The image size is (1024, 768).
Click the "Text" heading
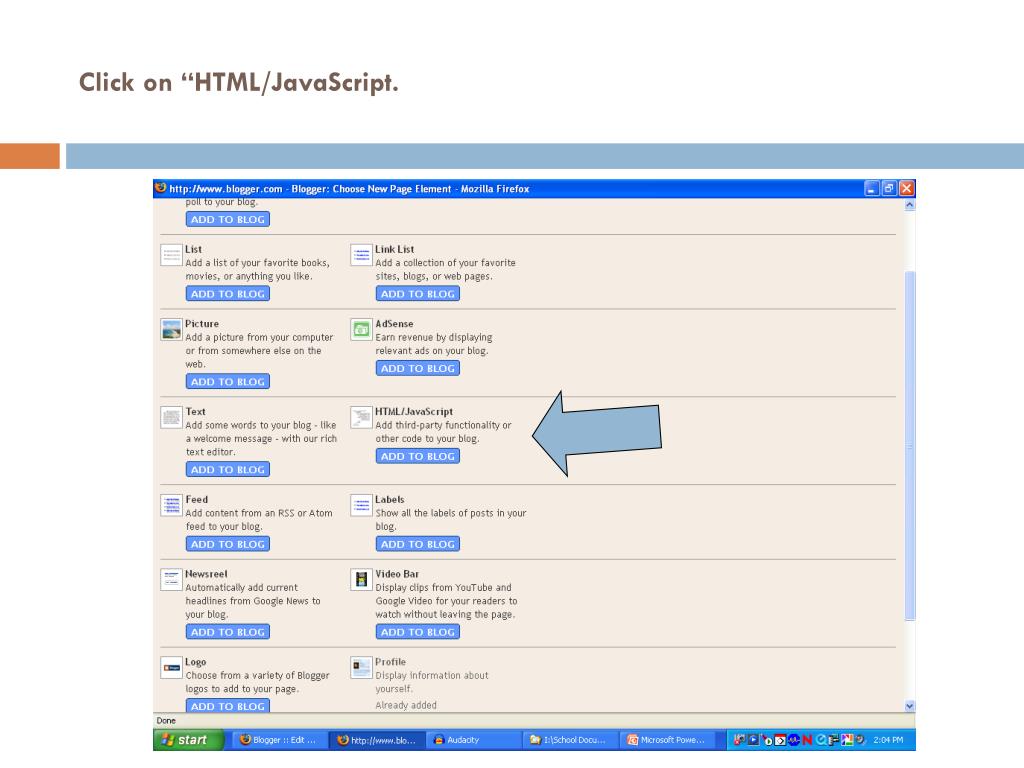pos(195,411)
